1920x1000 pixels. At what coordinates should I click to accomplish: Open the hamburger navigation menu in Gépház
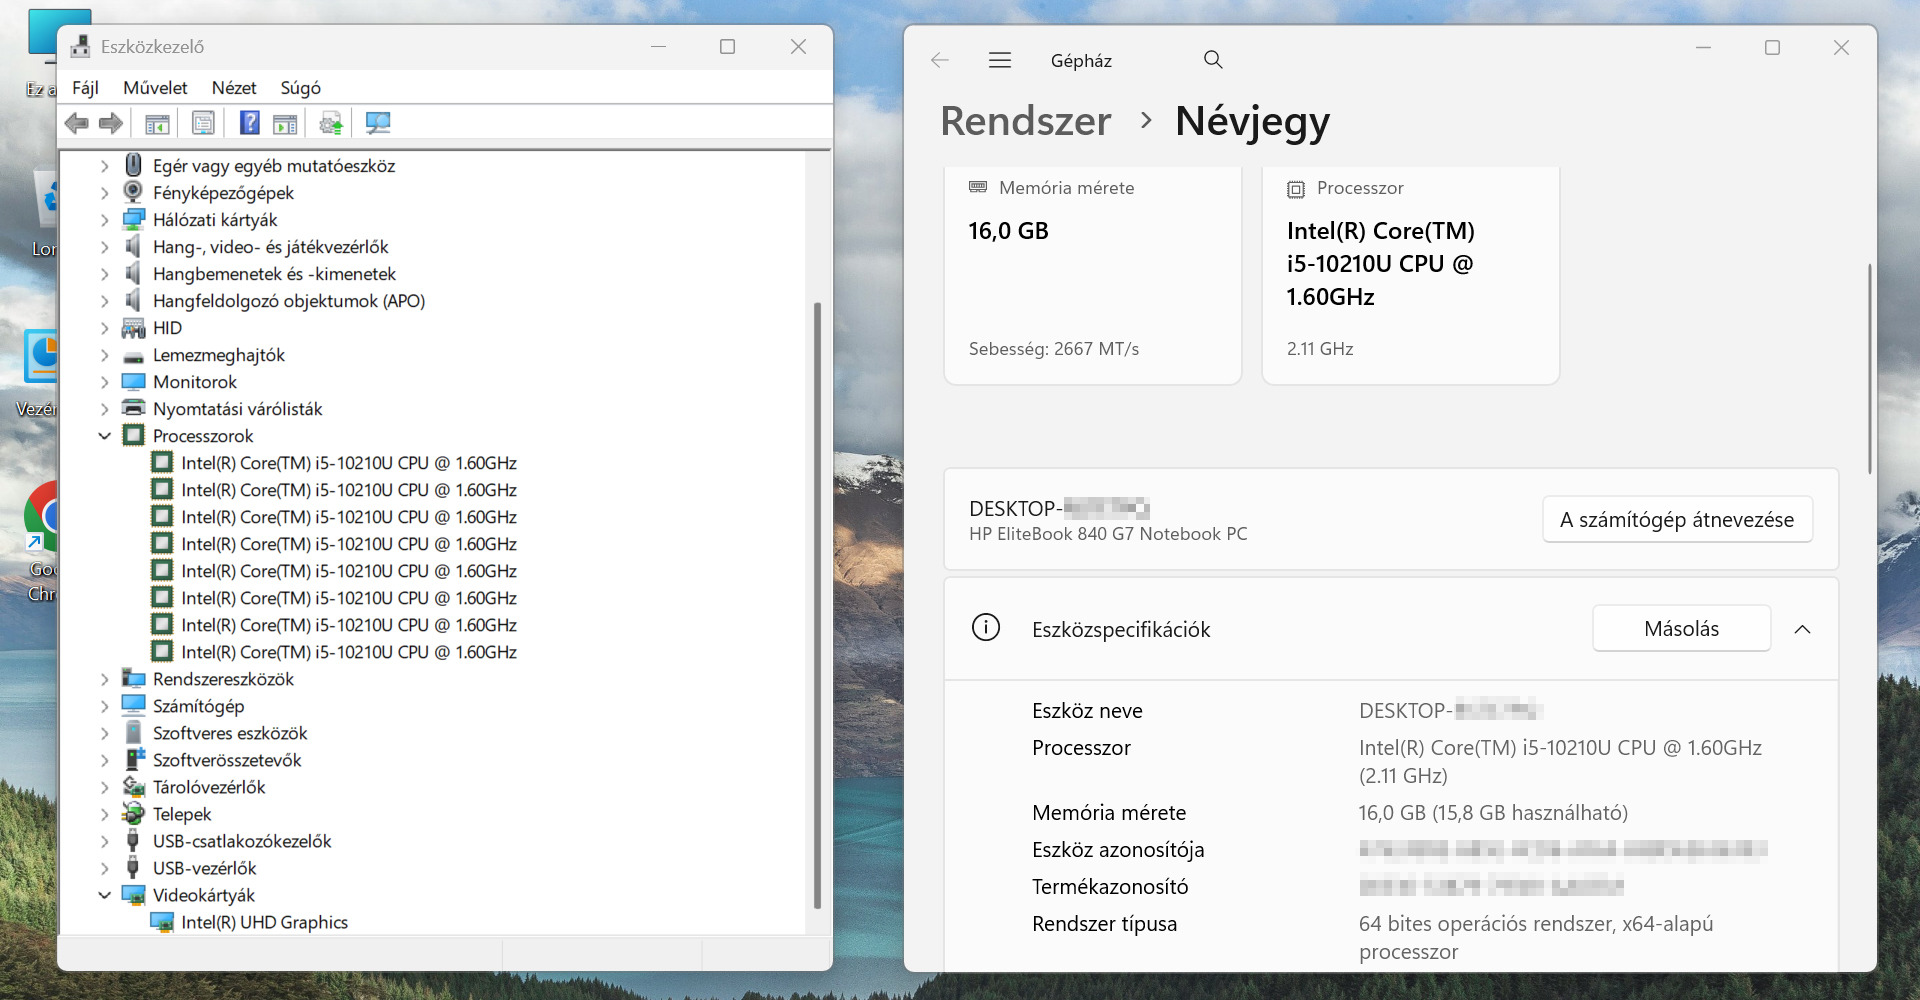pyautogui.click(x=1000, y=60)
